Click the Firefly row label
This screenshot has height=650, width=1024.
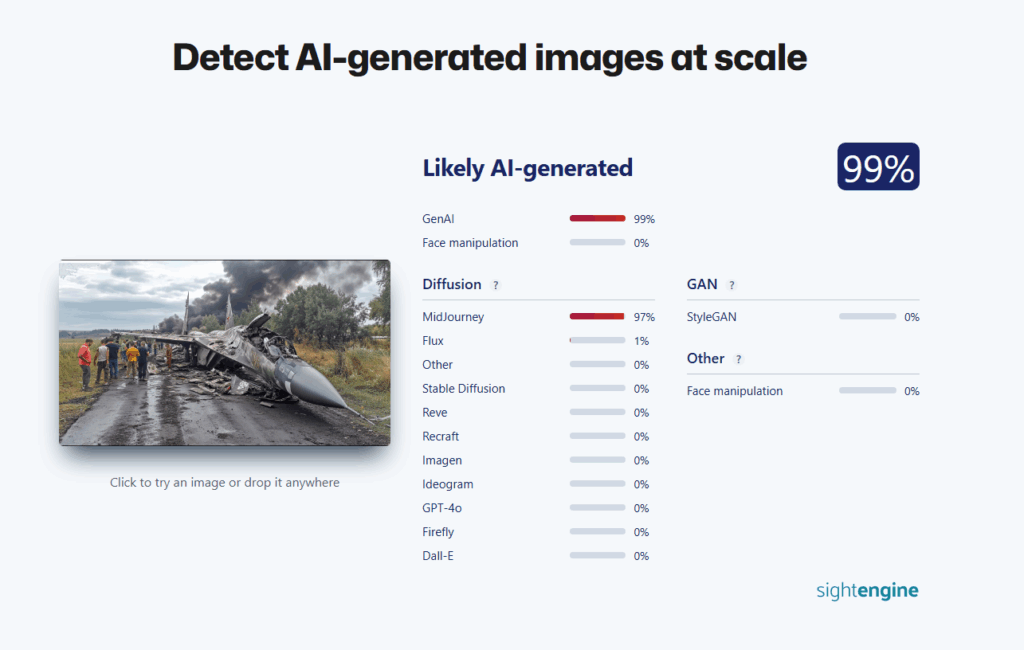click(438, 532)
